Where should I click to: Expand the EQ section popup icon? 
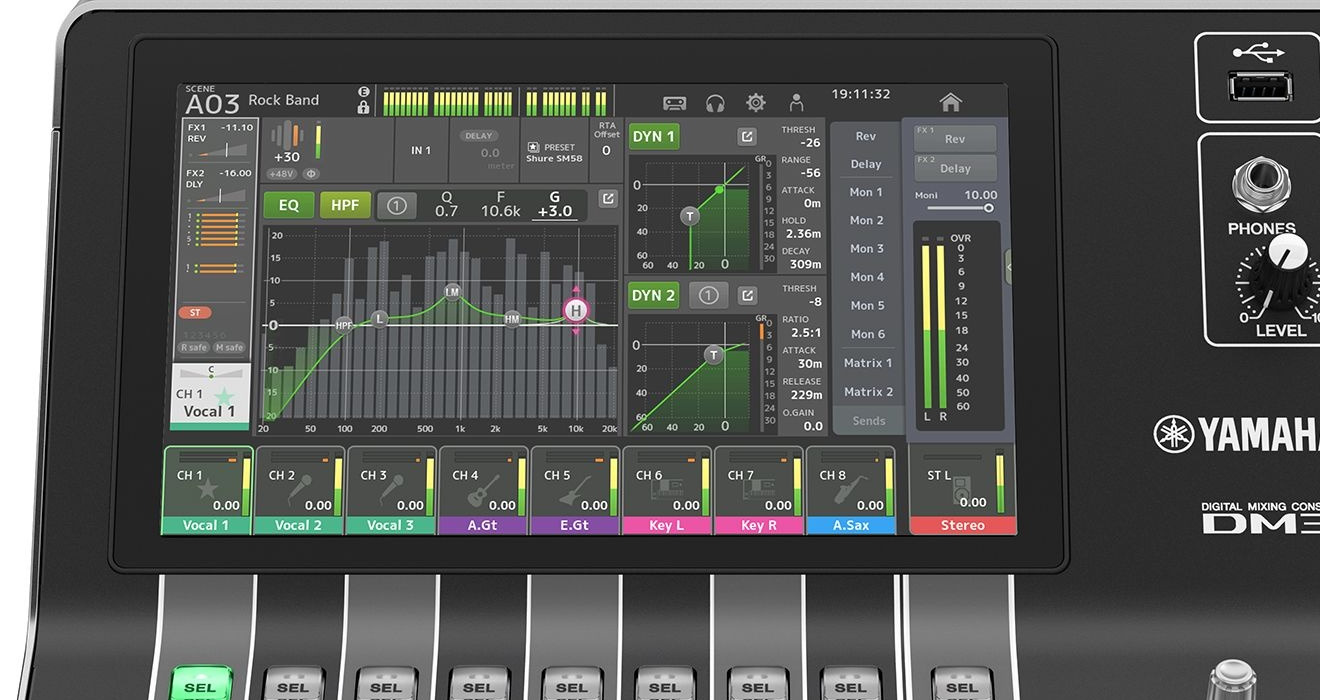tap(607, 199)
